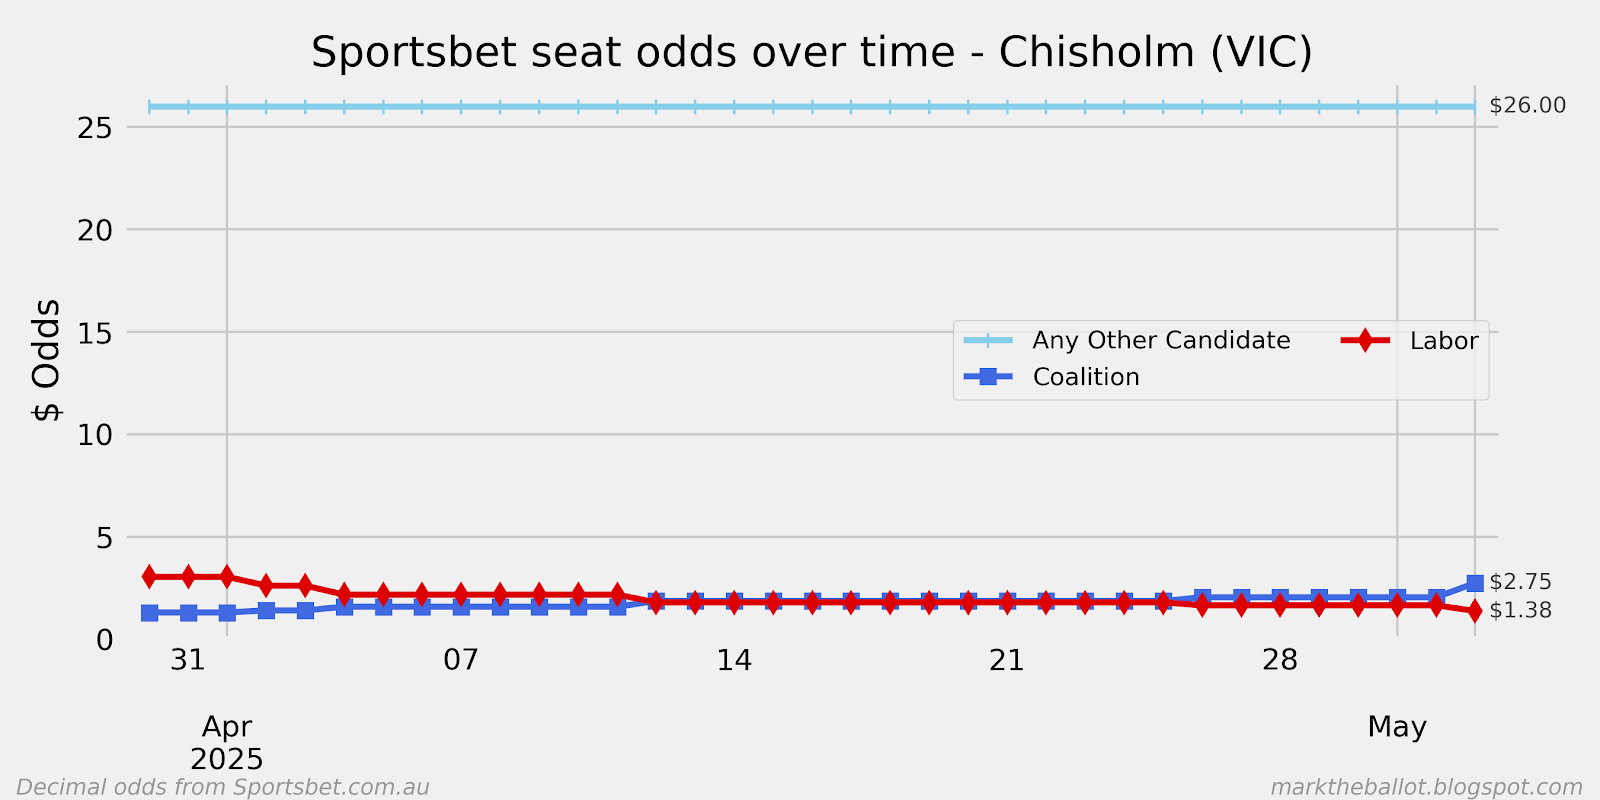Image resolution: width=1600 pixels, height=800 pixels.
Task: Click the first Coalition square data point
Action: 150,613
